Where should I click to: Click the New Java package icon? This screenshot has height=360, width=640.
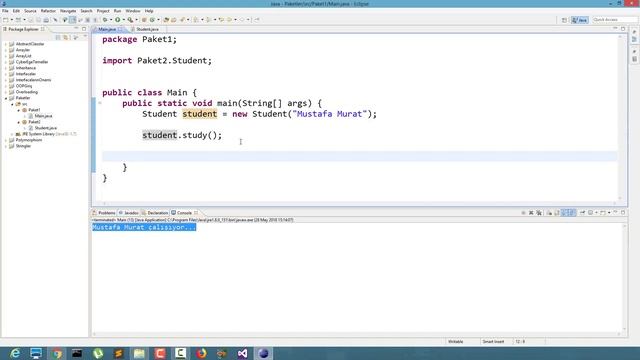click(144, 20)
